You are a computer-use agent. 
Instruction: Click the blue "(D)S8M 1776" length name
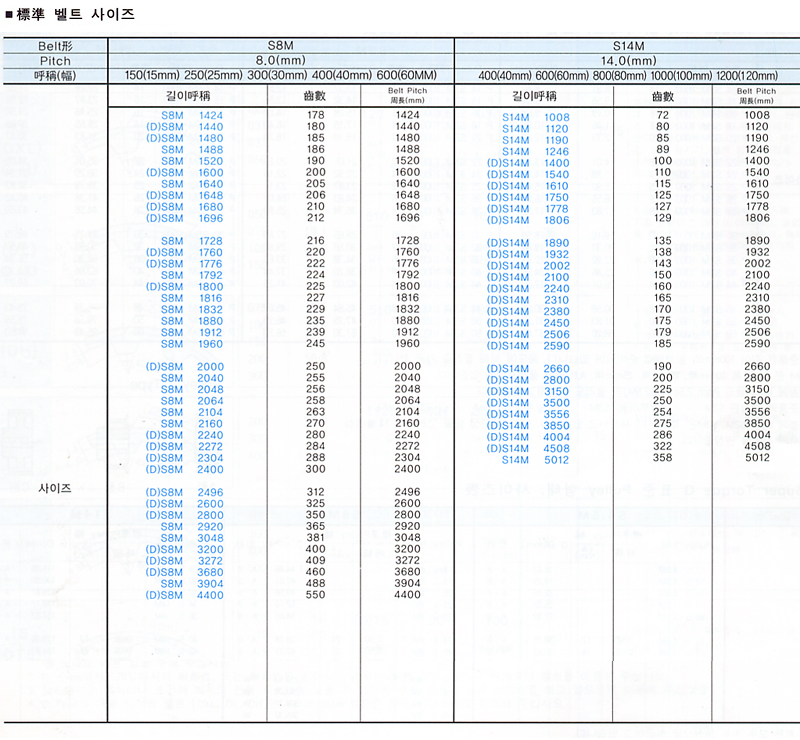(x=185, y=264)
